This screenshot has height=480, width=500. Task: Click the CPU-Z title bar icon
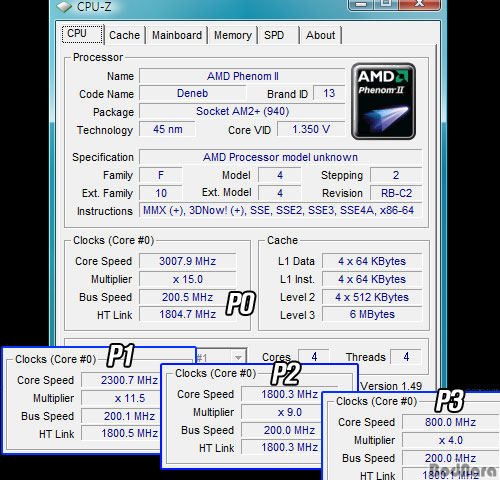64,7
